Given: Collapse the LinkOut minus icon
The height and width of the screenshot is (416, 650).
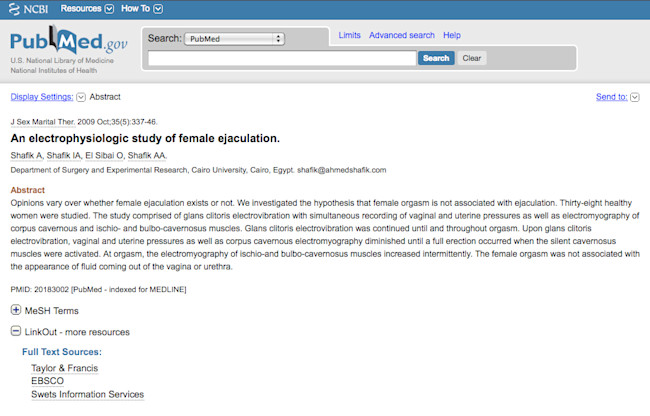Looking at the screenshot, I should [16, 331].
